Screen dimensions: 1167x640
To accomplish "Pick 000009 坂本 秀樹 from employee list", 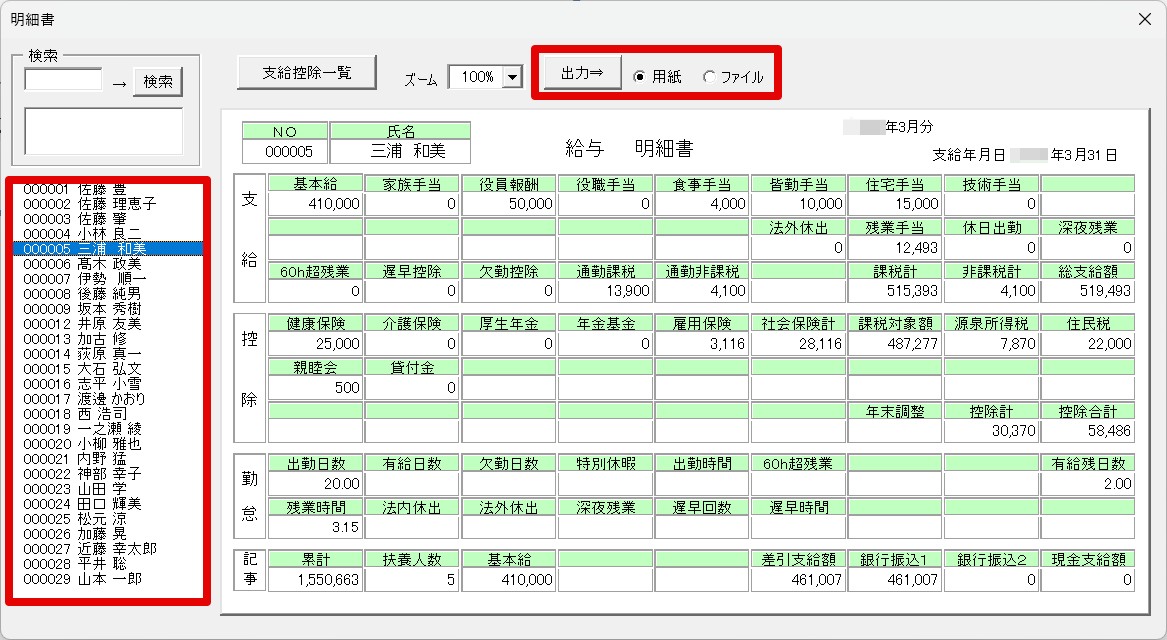I will [82, 309].
